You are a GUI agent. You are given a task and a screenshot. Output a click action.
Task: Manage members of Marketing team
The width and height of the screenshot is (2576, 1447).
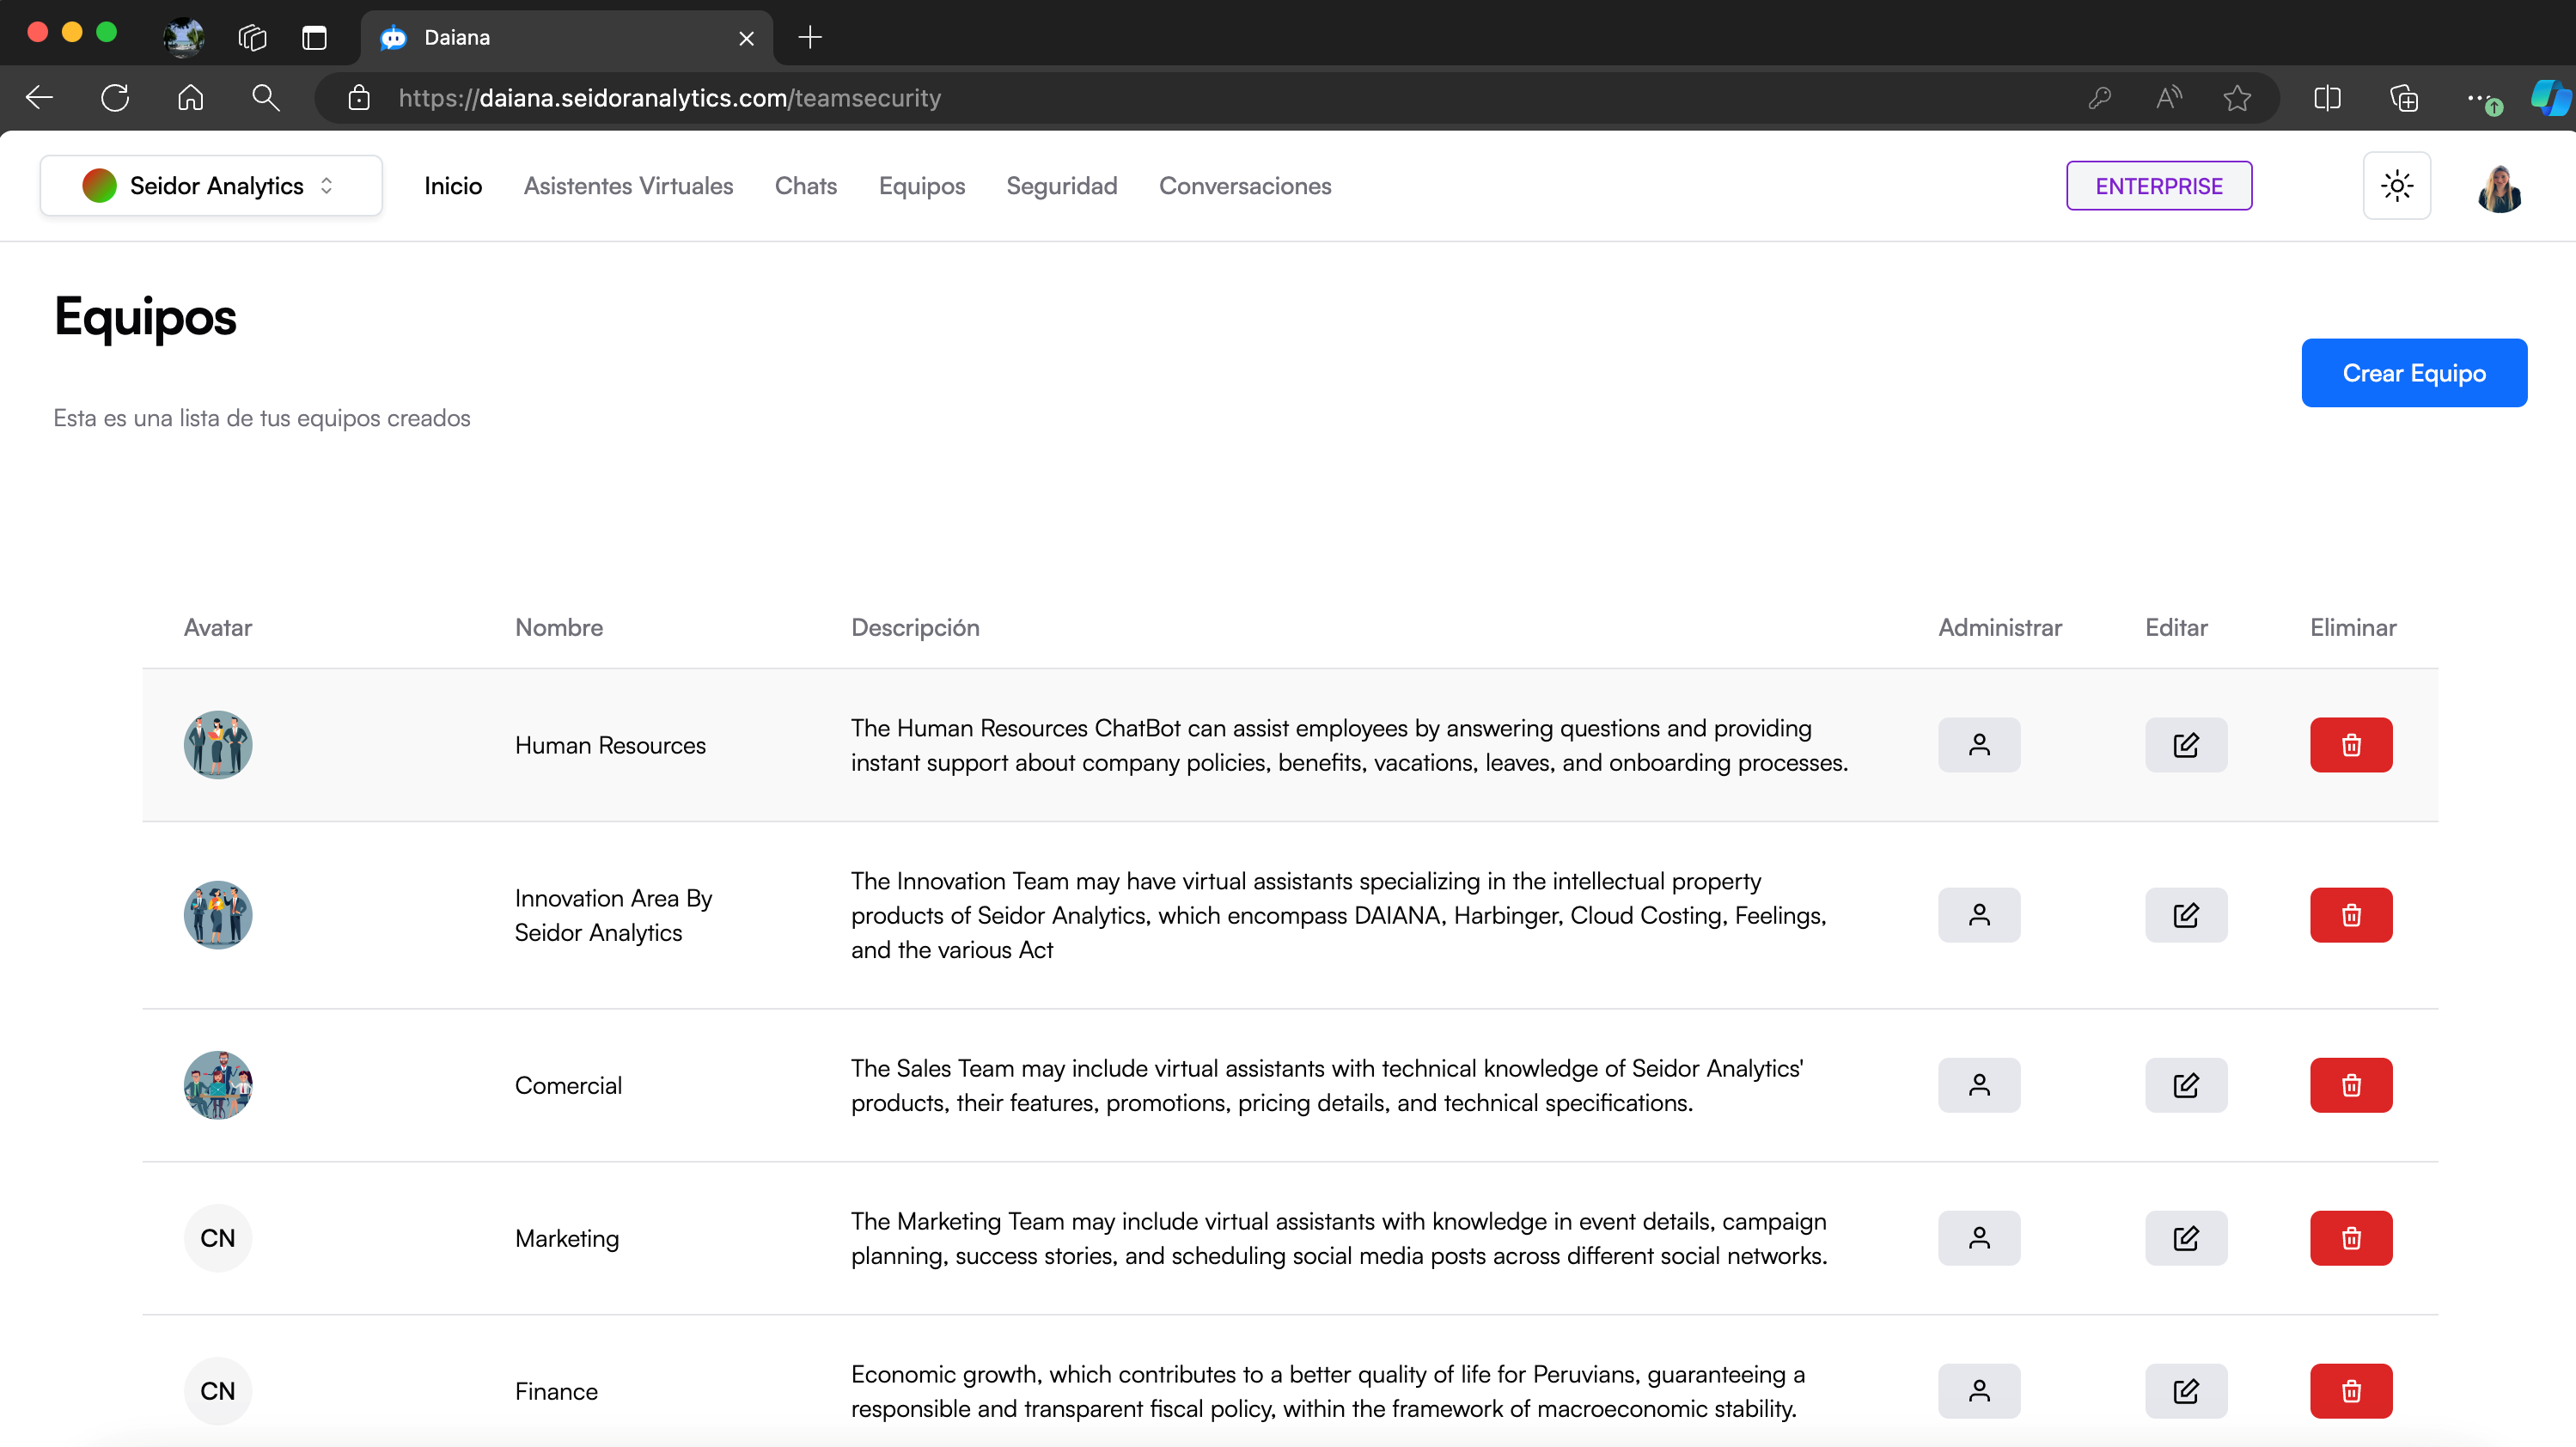tap(1978, 1238)
